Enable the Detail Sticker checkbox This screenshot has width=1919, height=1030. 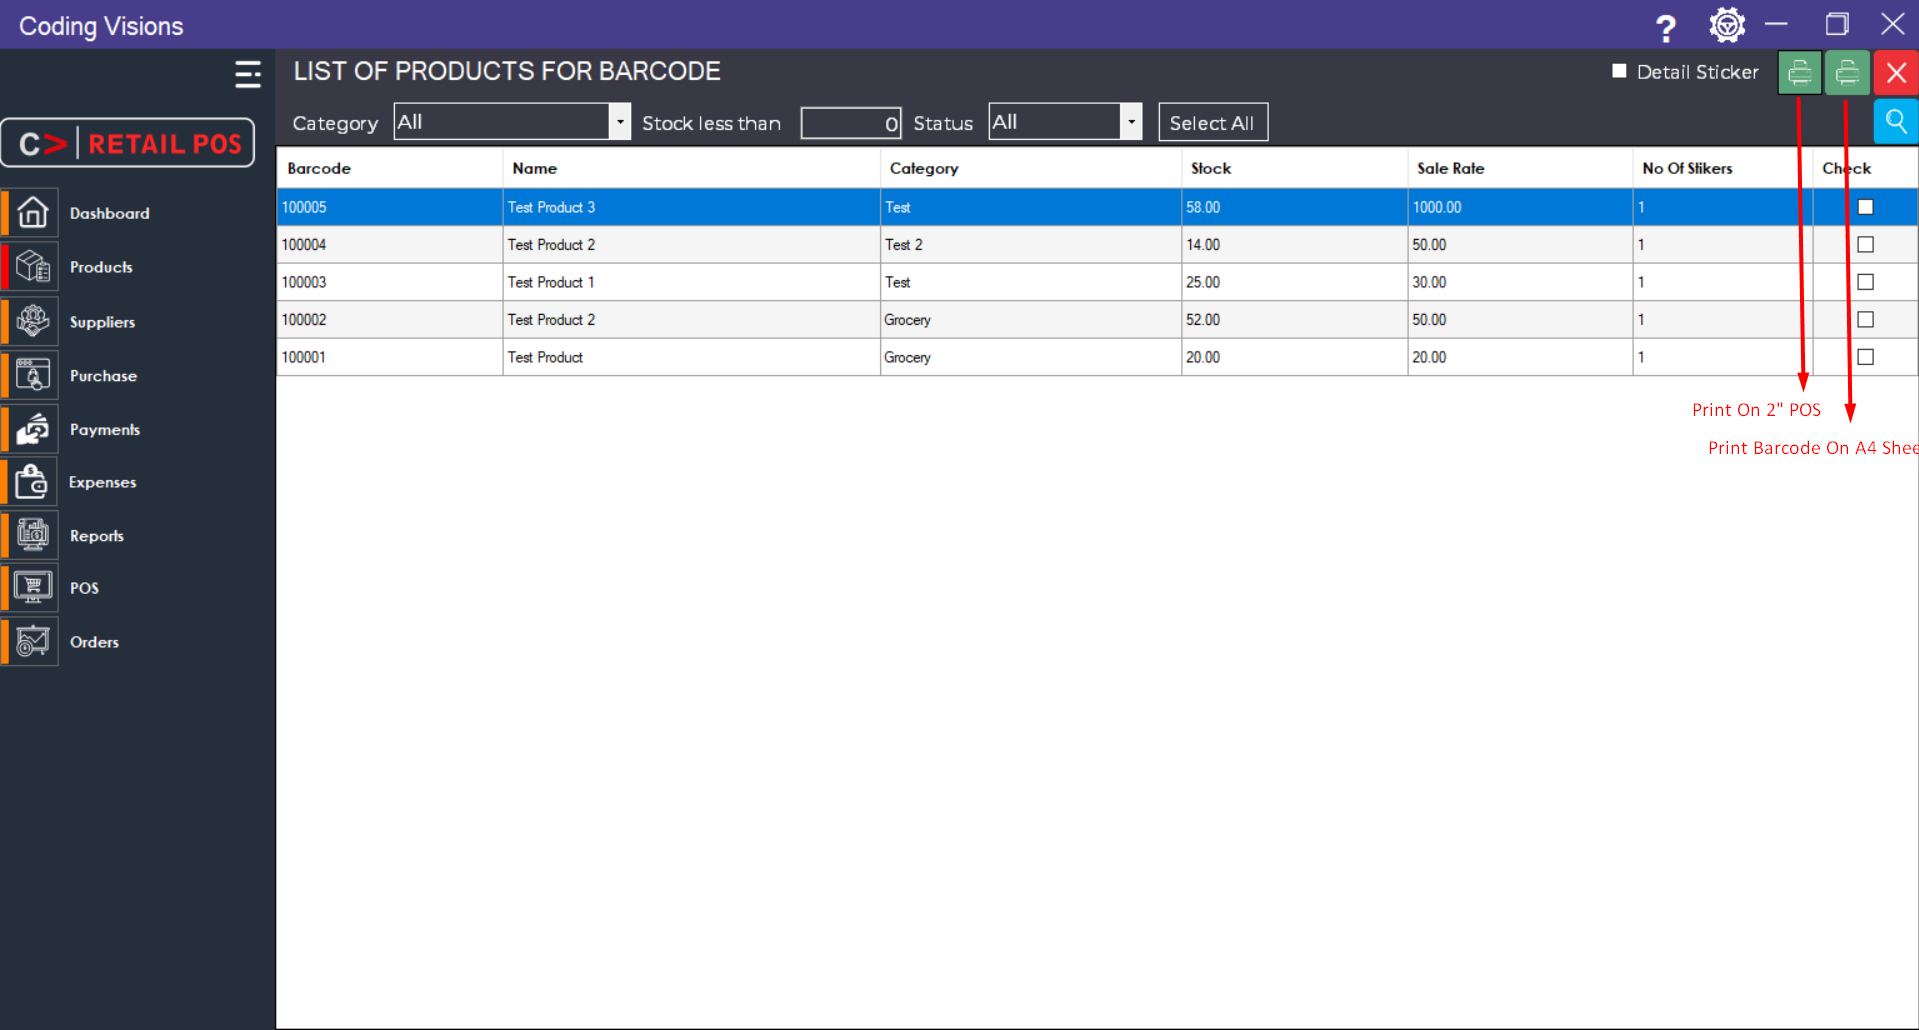click(x=1619, y=71)
